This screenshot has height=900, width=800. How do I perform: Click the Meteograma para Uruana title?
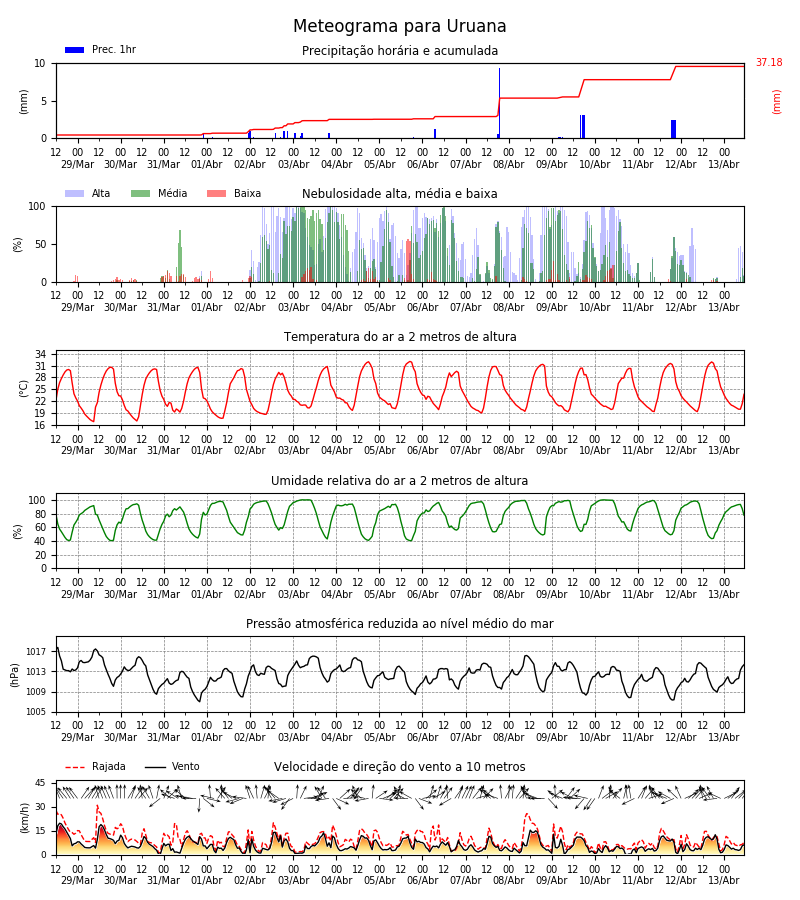(399, 26)
